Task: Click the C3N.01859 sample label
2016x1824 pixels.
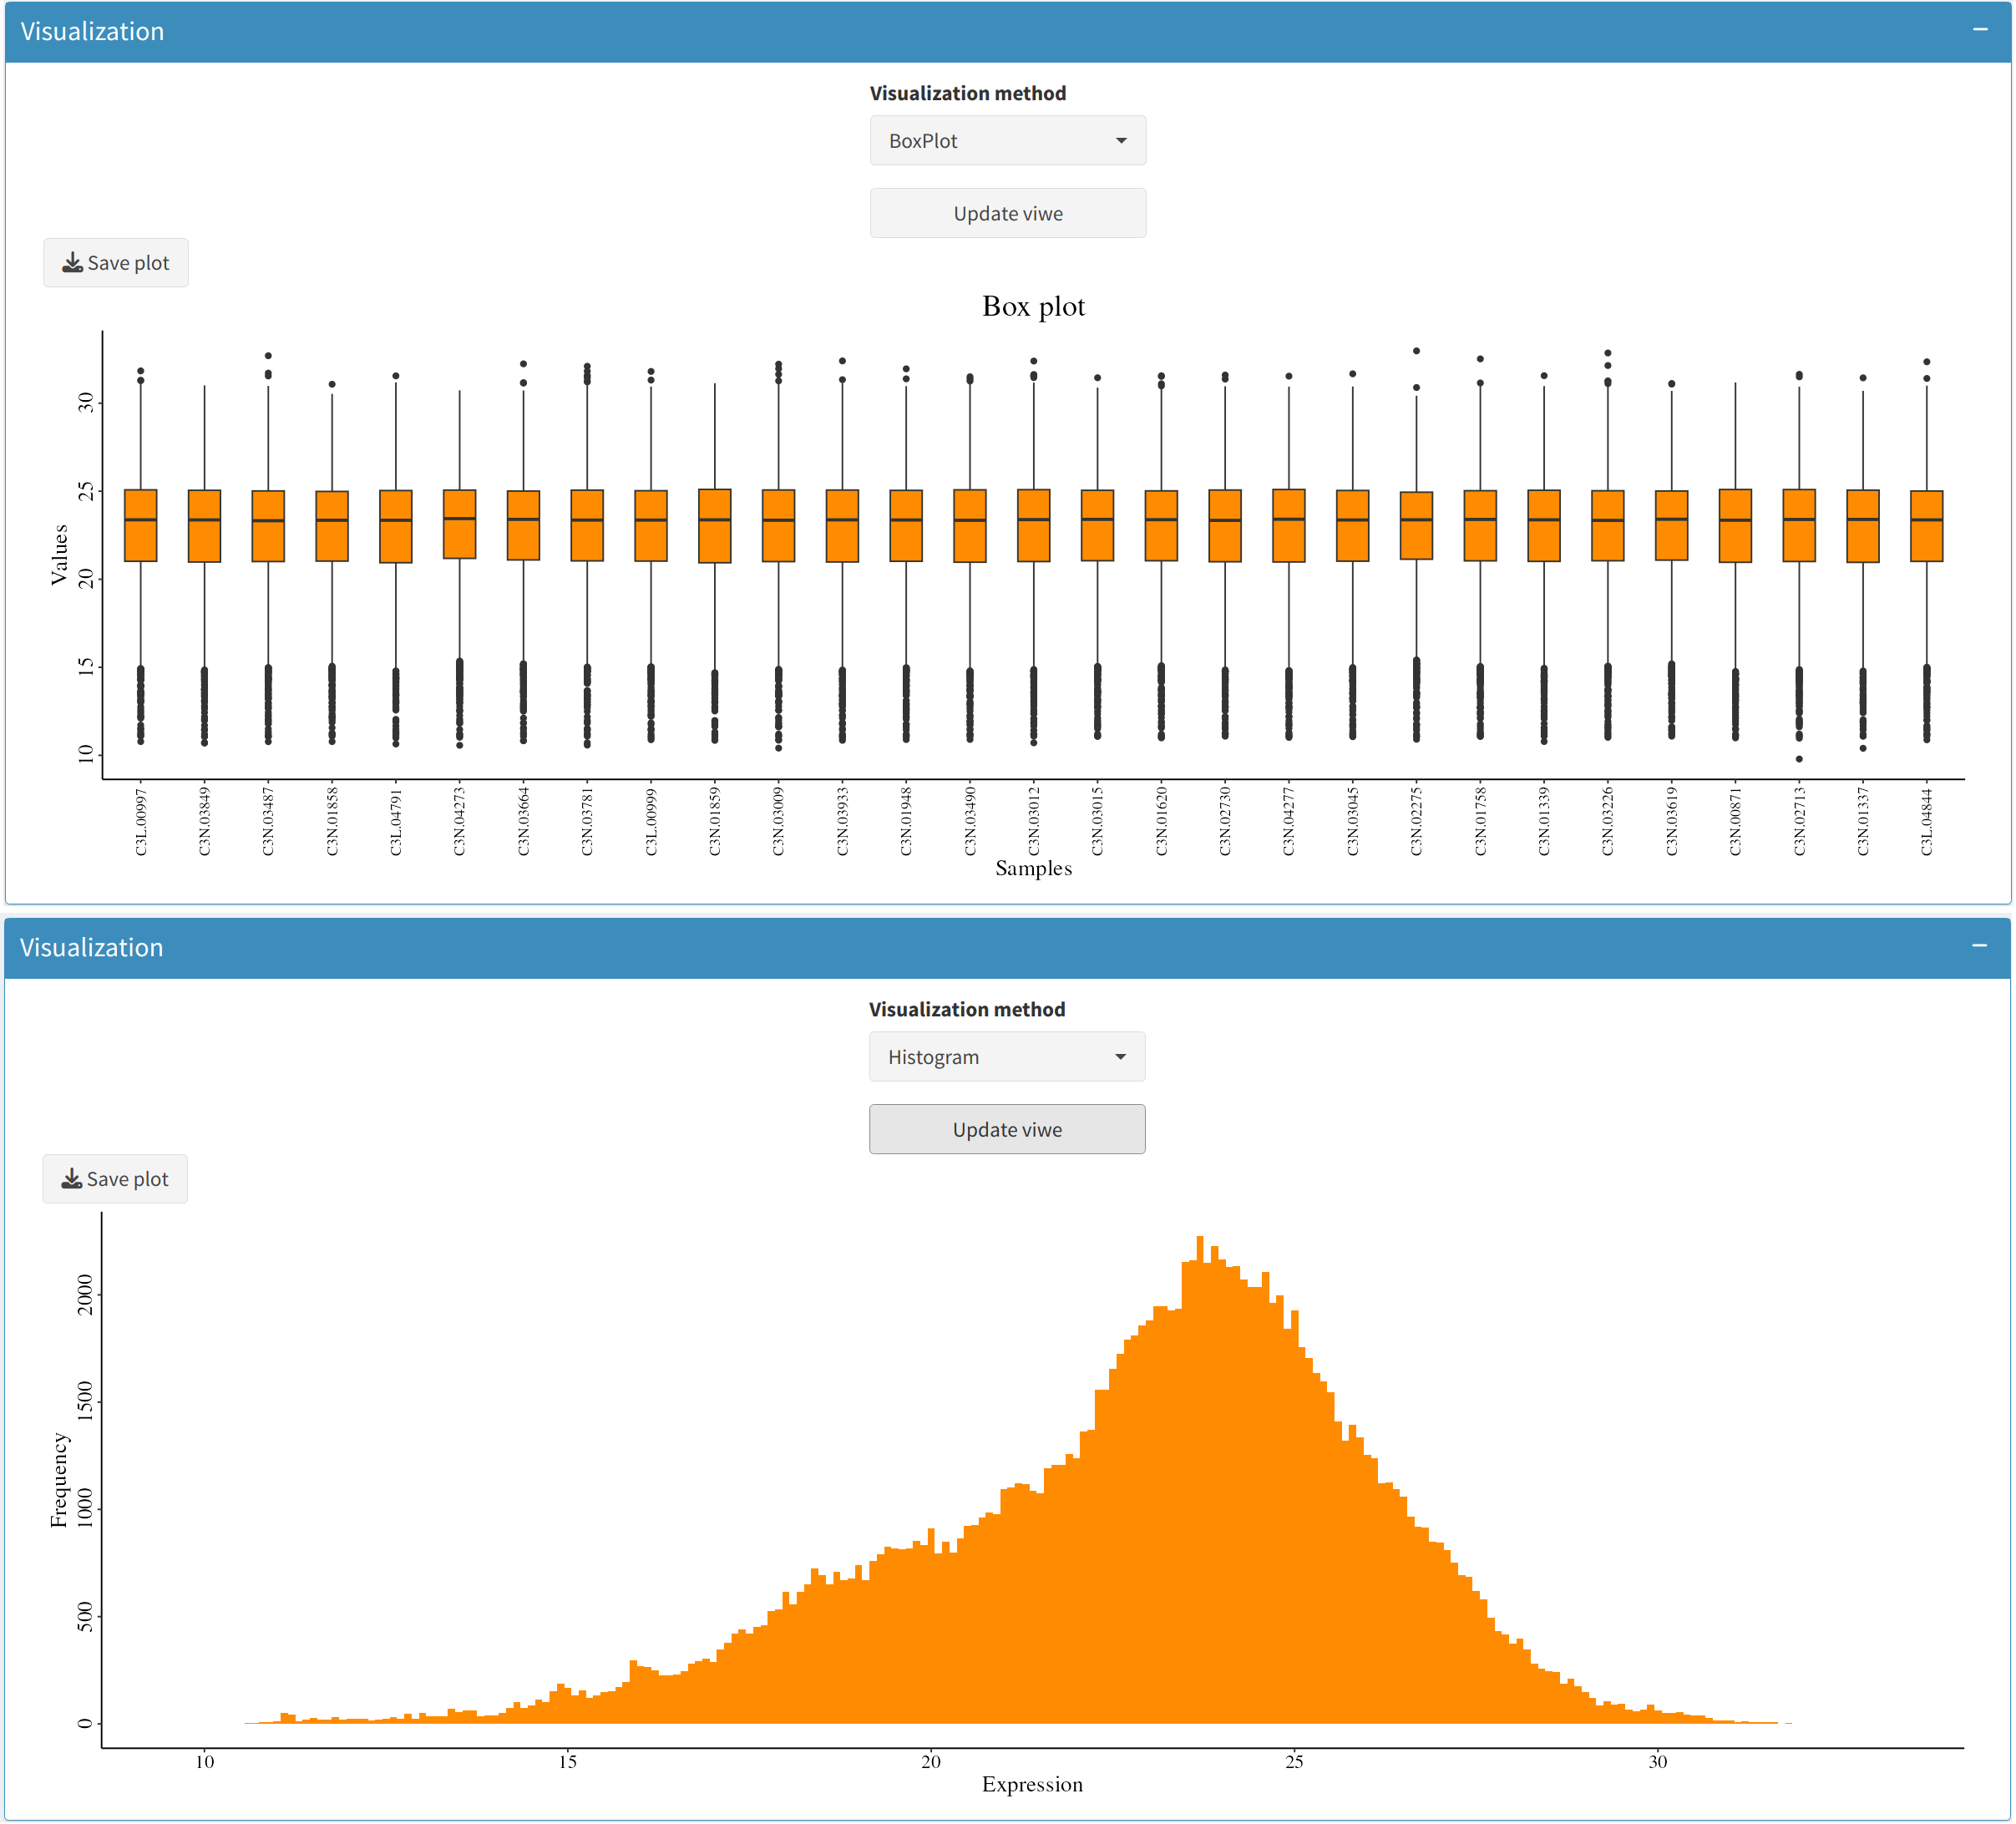Action: (715, 822)
